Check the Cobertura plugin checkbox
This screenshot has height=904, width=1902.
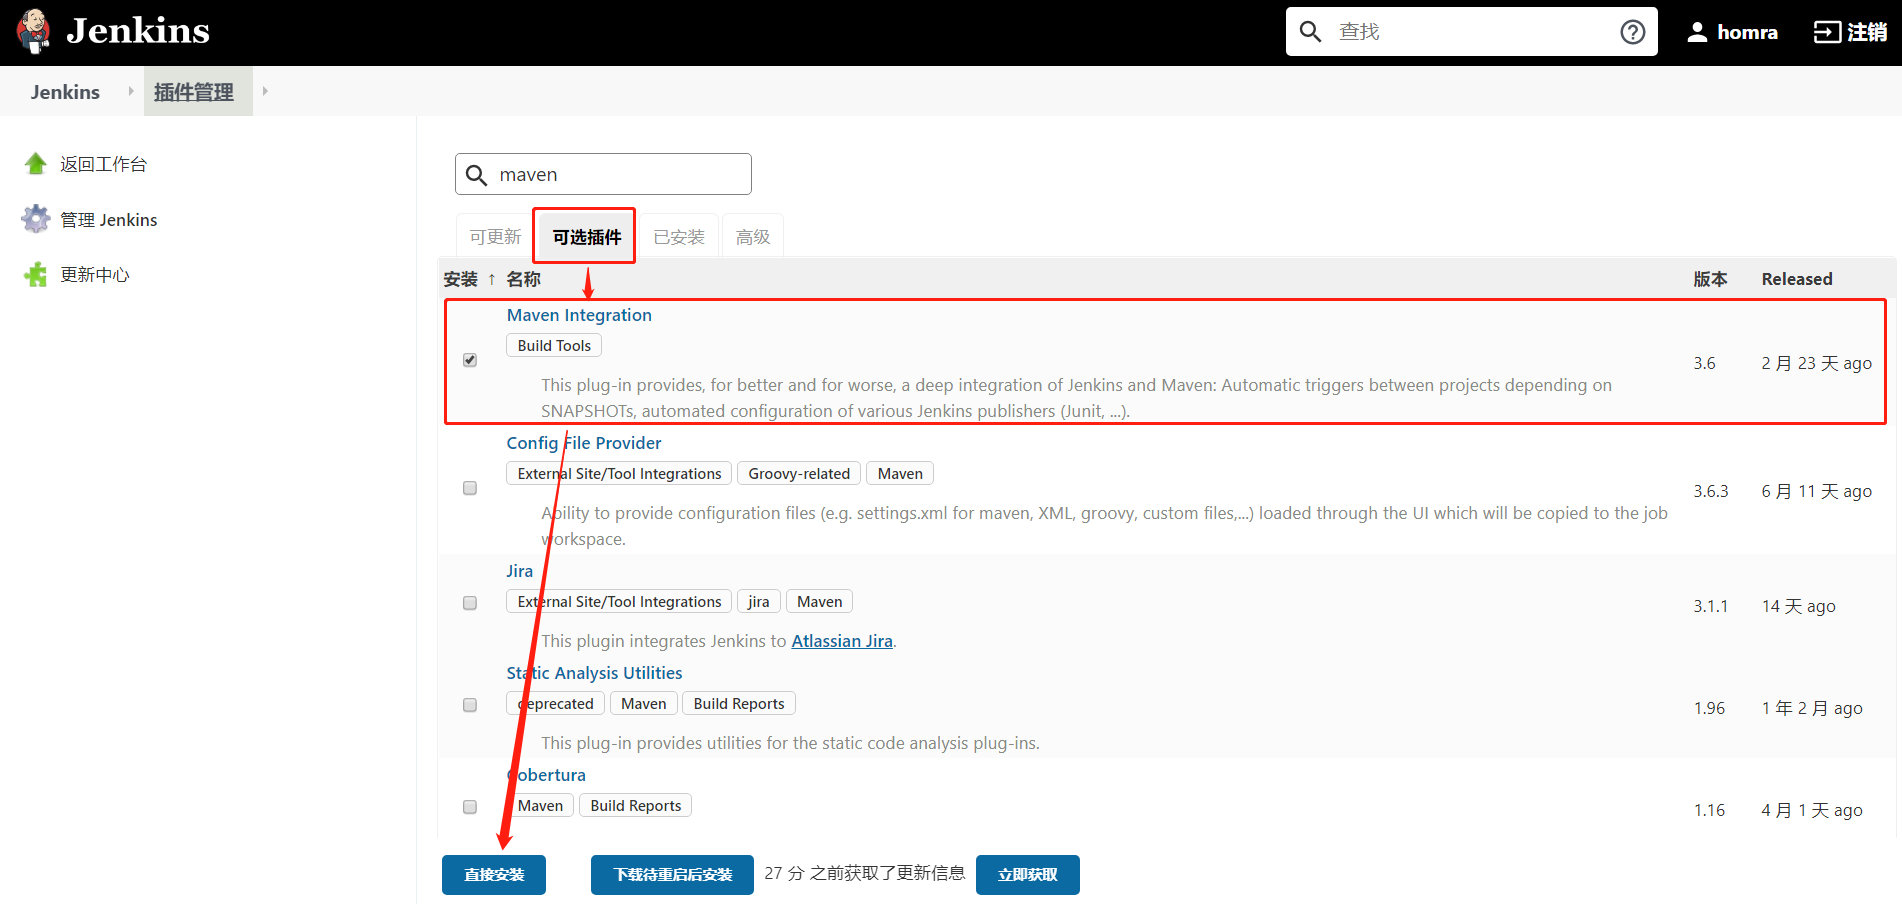470,807
